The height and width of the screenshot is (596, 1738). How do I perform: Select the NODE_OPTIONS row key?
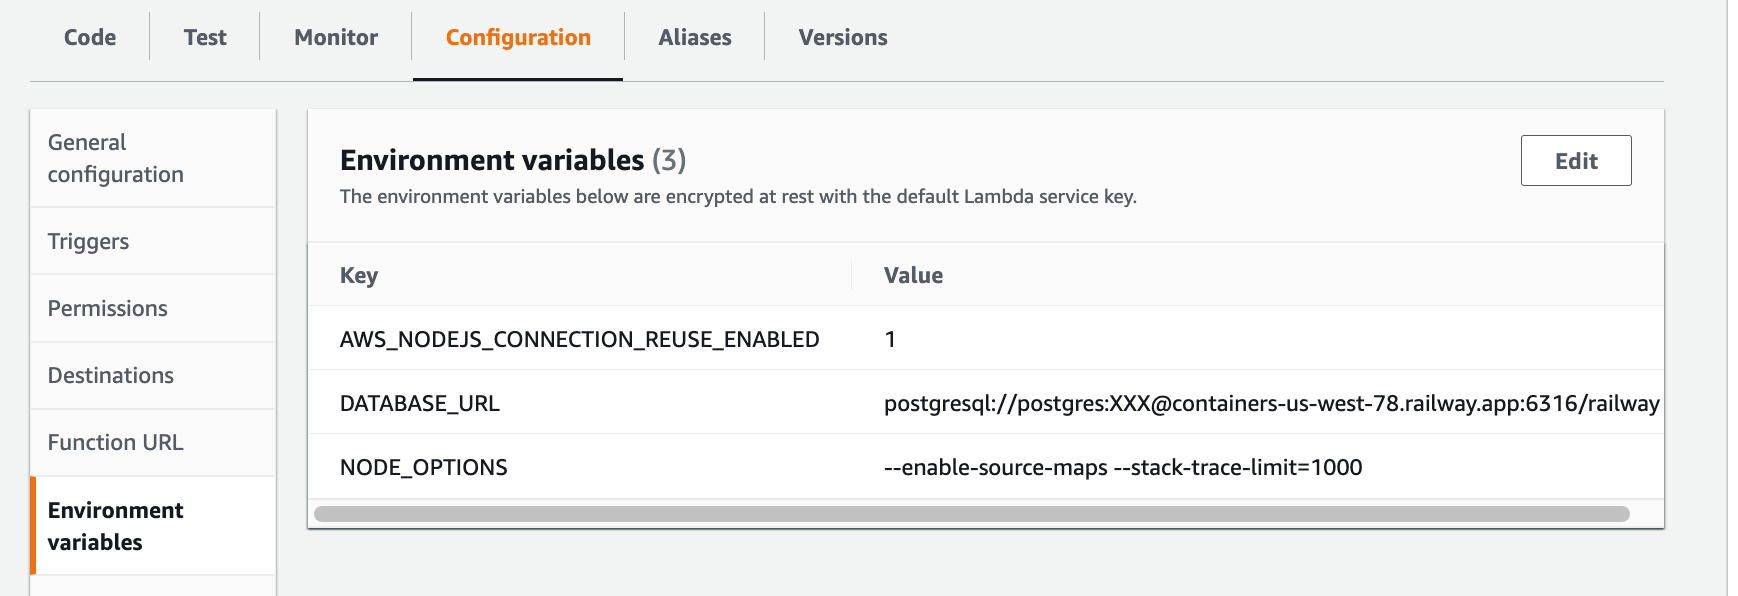pos(424,467)
